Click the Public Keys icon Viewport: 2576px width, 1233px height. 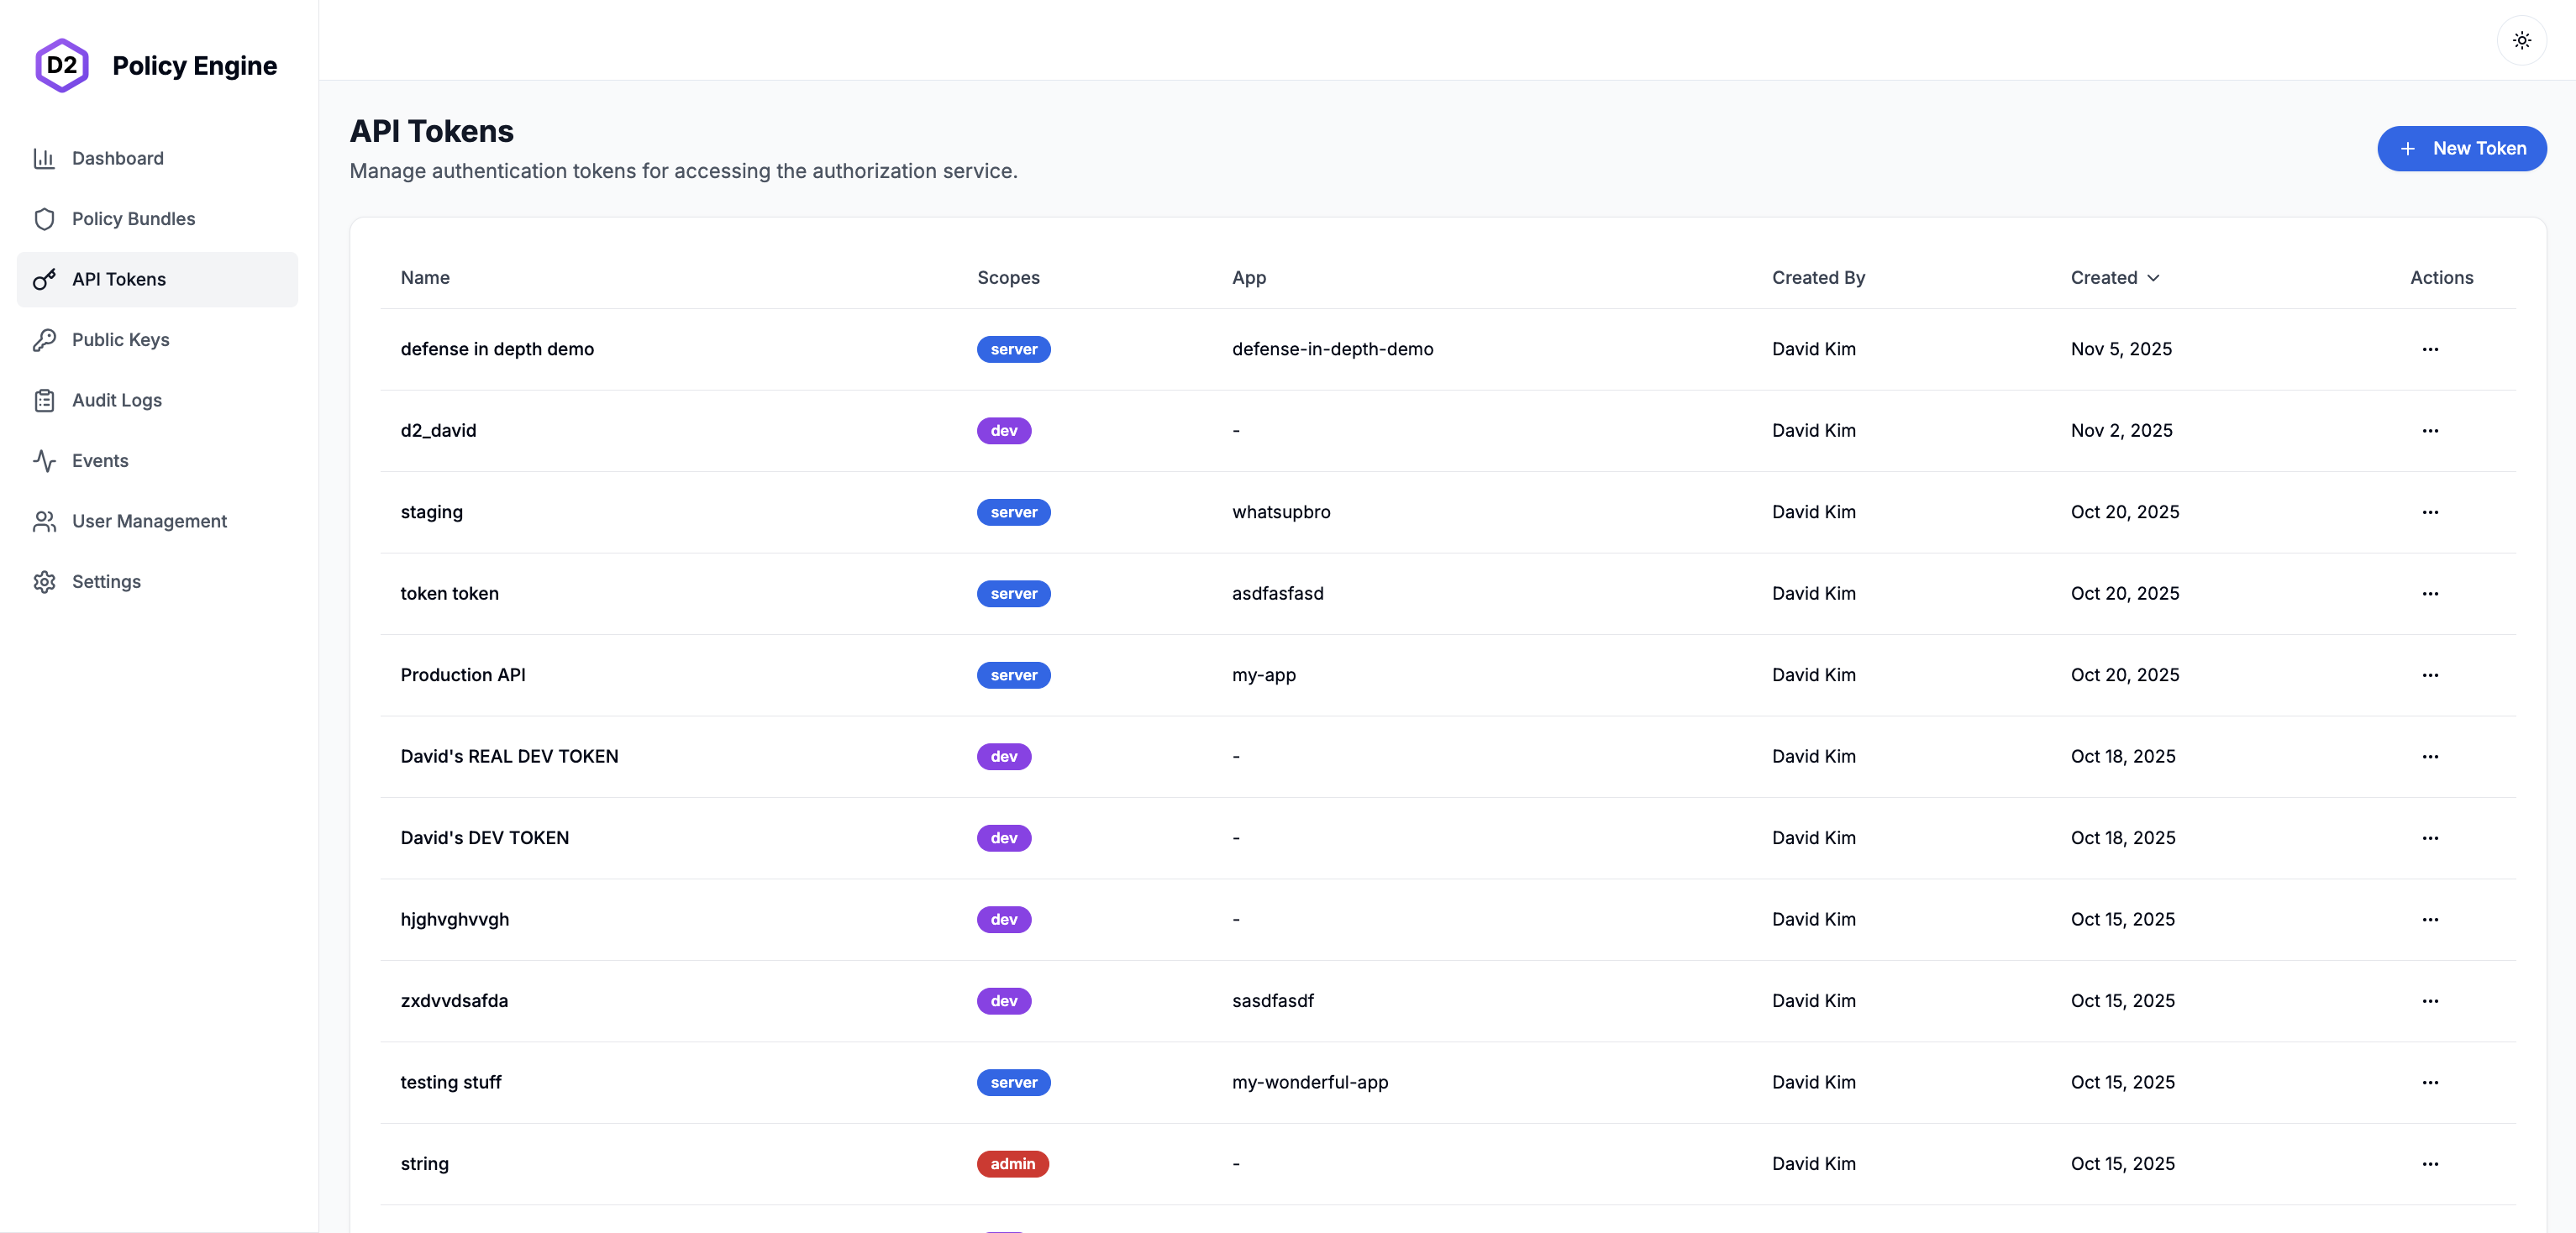[45, 339]
